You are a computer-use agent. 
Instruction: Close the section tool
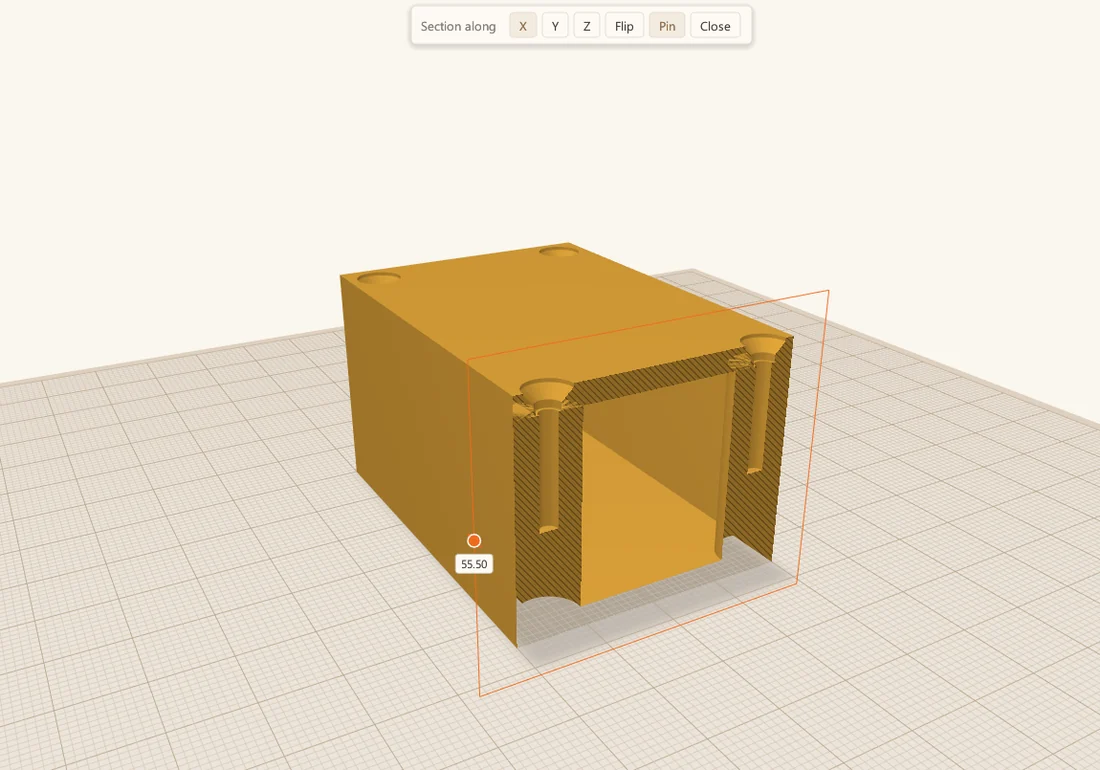pos(715,26)
